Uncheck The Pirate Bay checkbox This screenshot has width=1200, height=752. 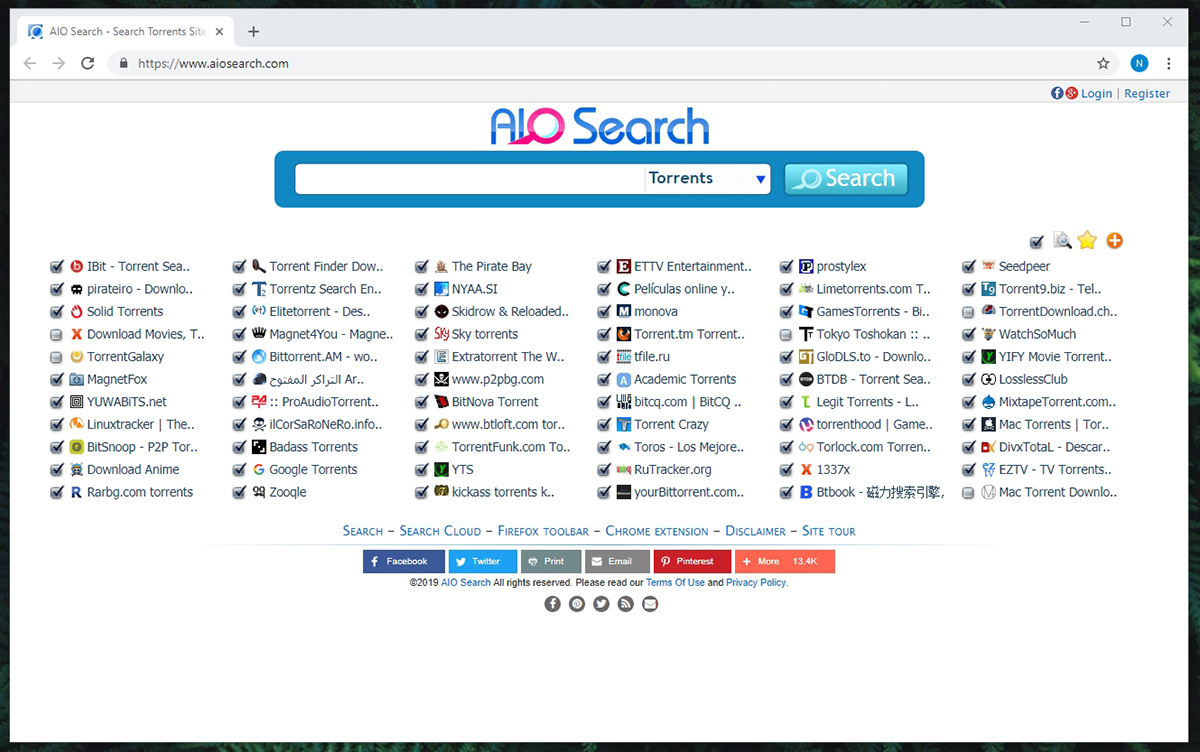[x=422, y=267]
